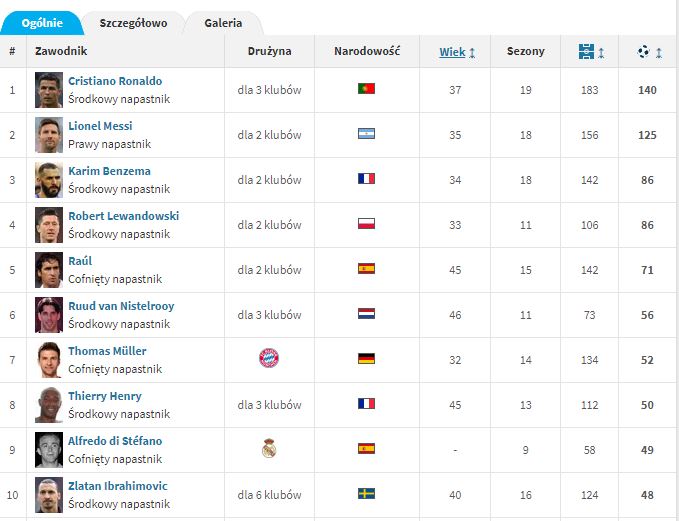Open Ruud van Nistelrooy's profile link
Viewport: 679px width, 521px height.
point(121,306)
